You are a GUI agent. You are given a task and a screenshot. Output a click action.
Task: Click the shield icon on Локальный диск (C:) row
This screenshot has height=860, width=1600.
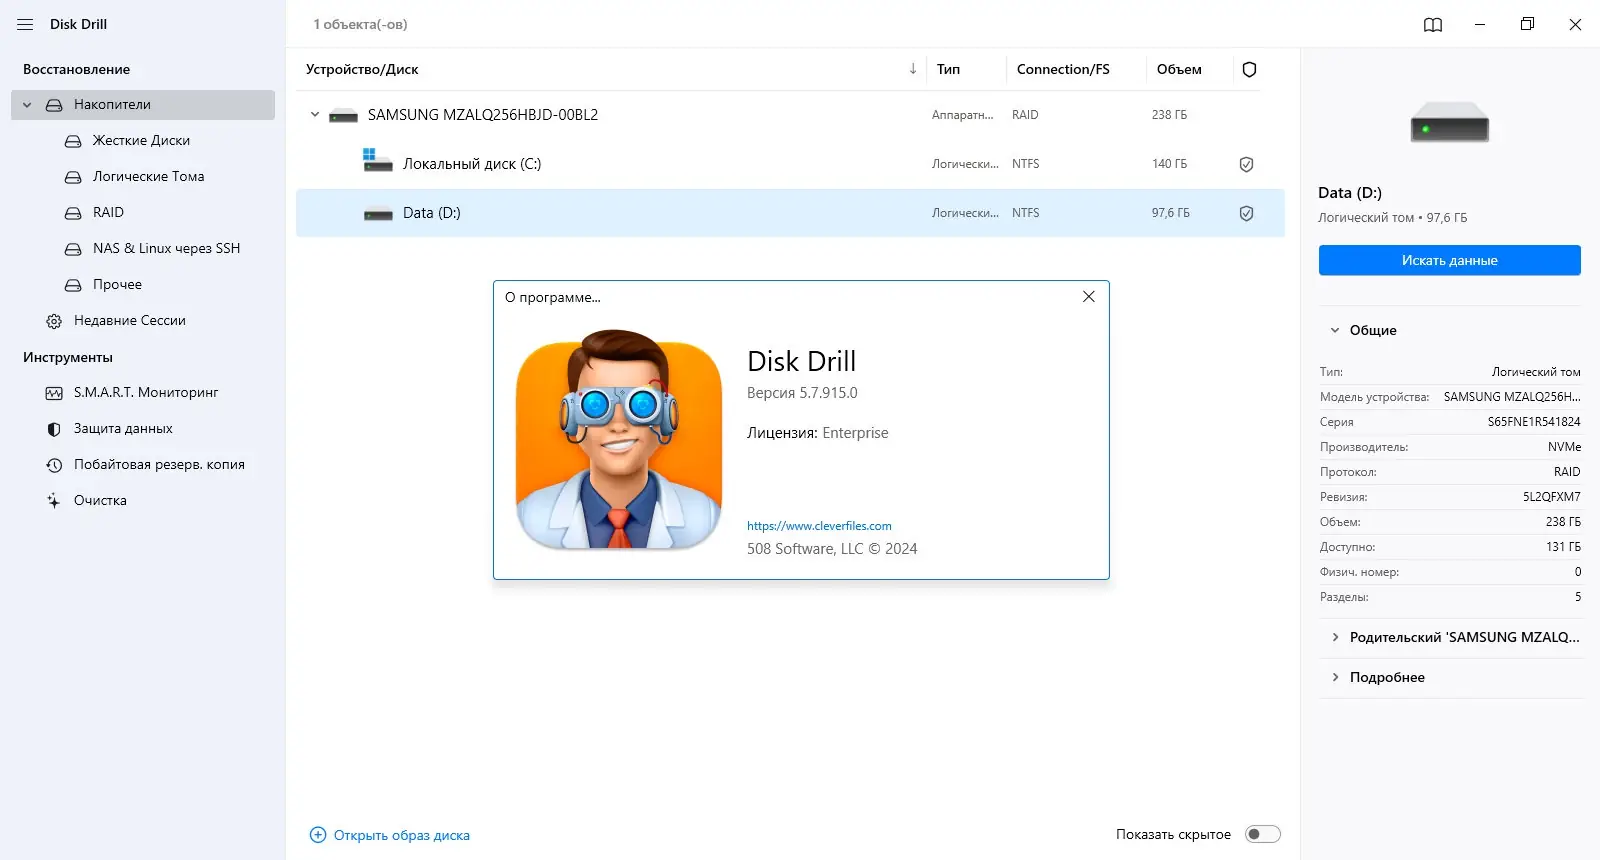pos(1246,164)
